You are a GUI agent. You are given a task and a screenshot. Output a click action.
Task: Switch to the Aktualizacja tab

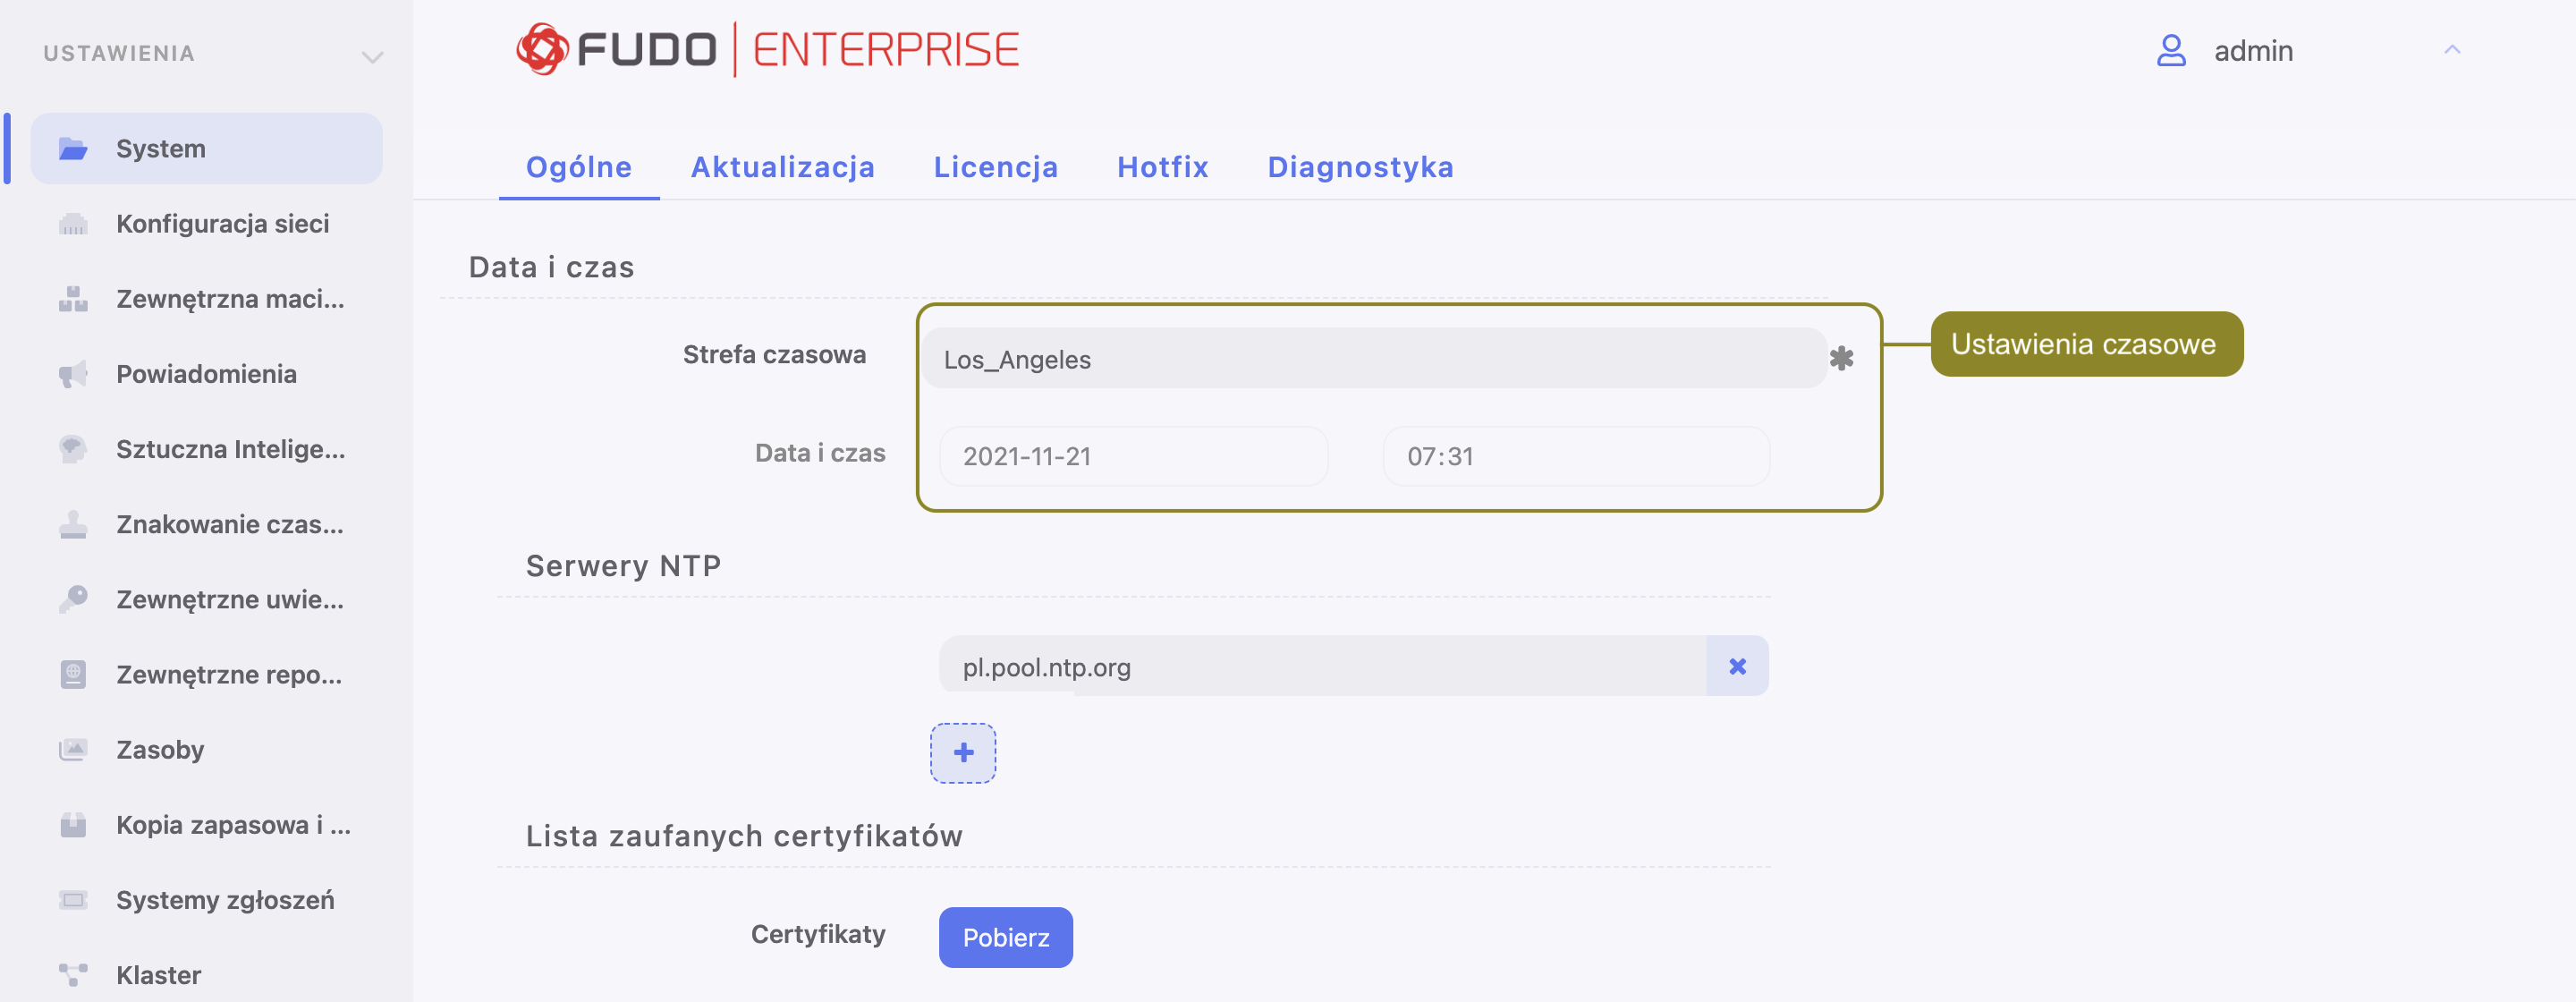click(782, 167)
